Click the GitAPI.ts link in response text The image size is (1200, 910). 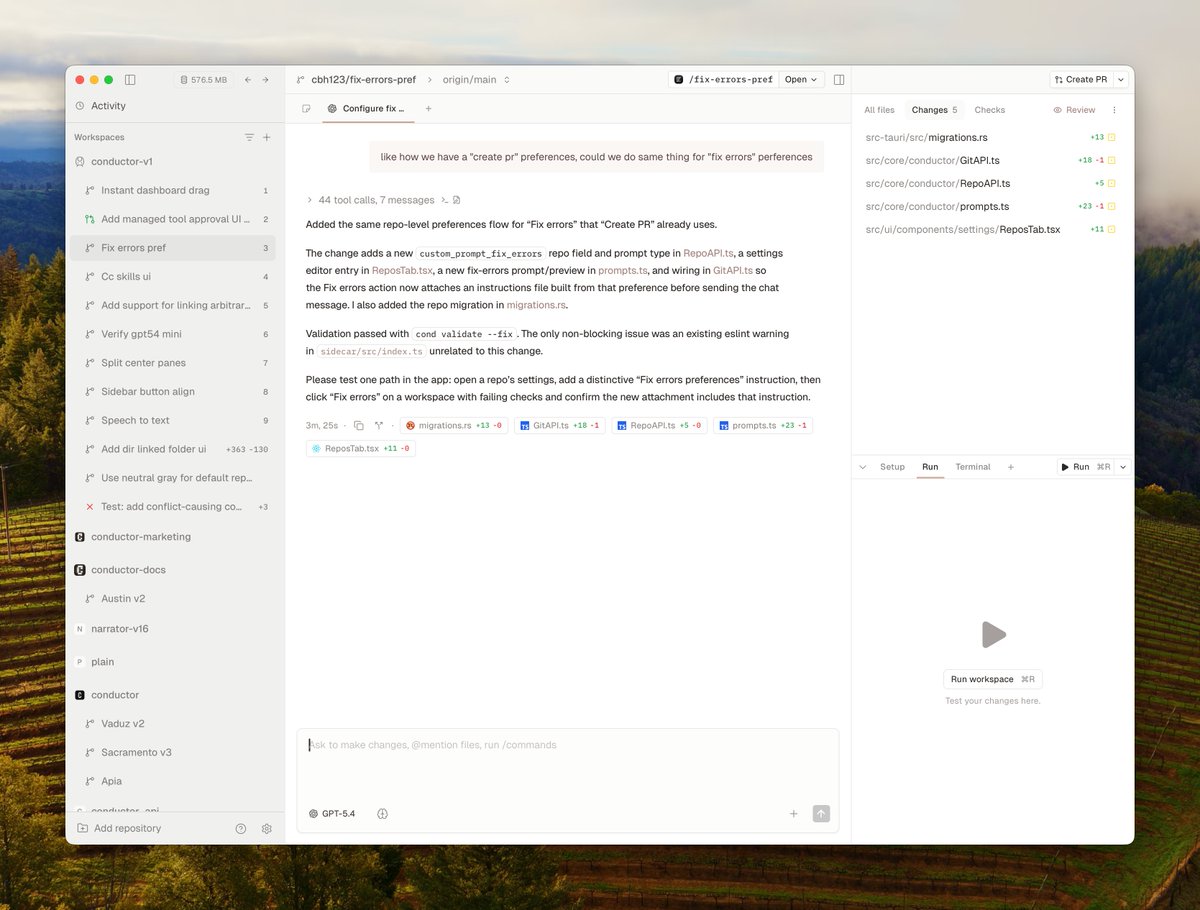pos(733,270)
